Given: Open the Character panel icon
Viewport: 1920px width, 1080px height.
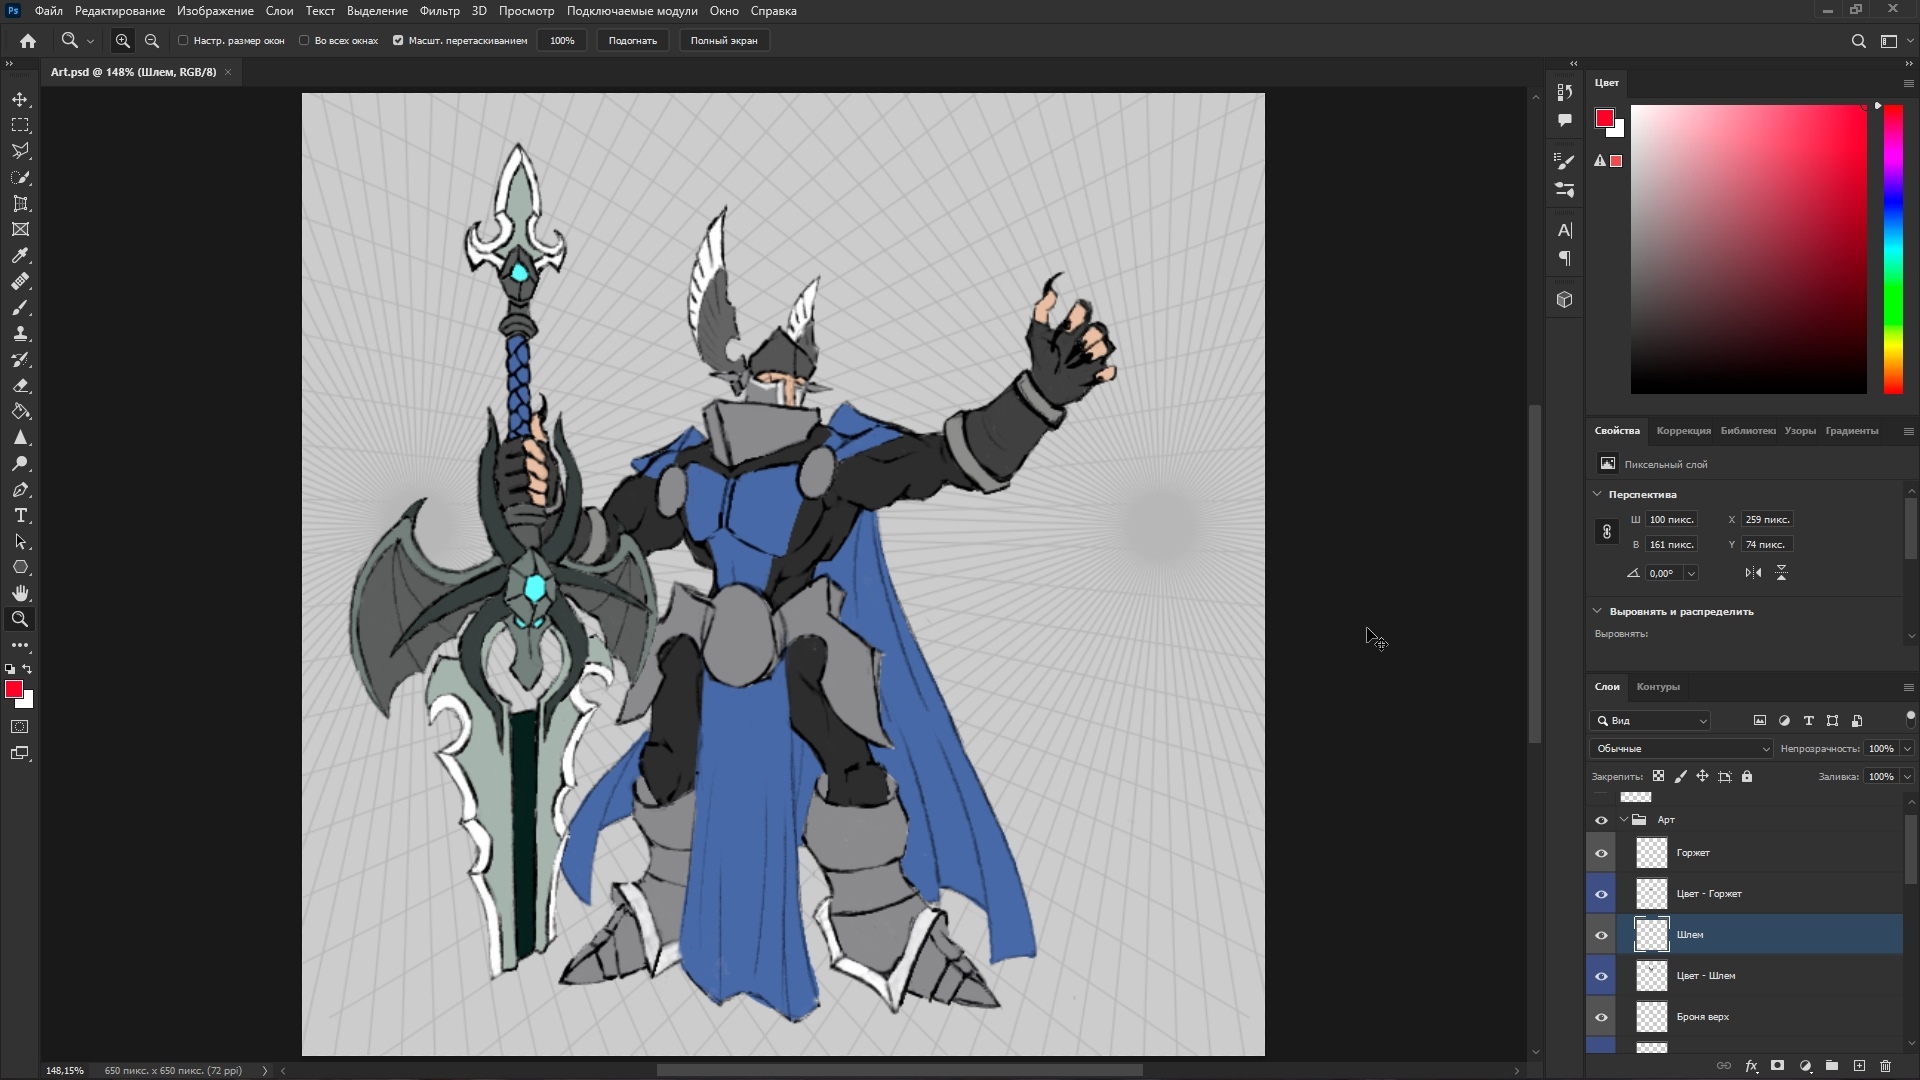Looking at the screenshot, I should pos(1565,230).
